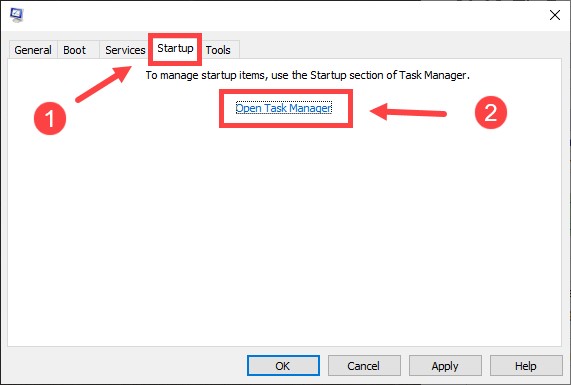The height and width of the screenshot is (385, 571).
Task: Click the System Configuration icon in title bar
Action: (17, 15)
